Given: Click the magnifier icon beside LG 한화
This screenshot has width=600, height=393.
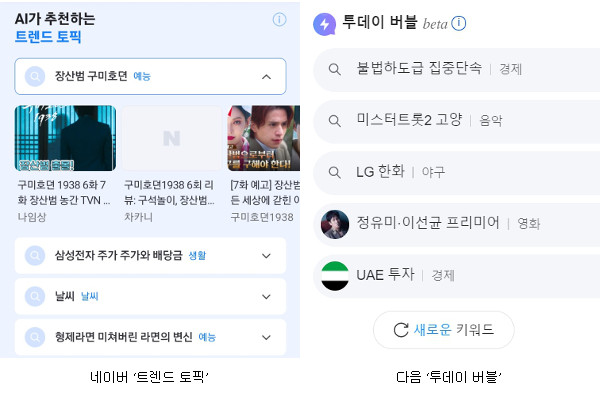Looking at the screenshot, I should 334,172.
